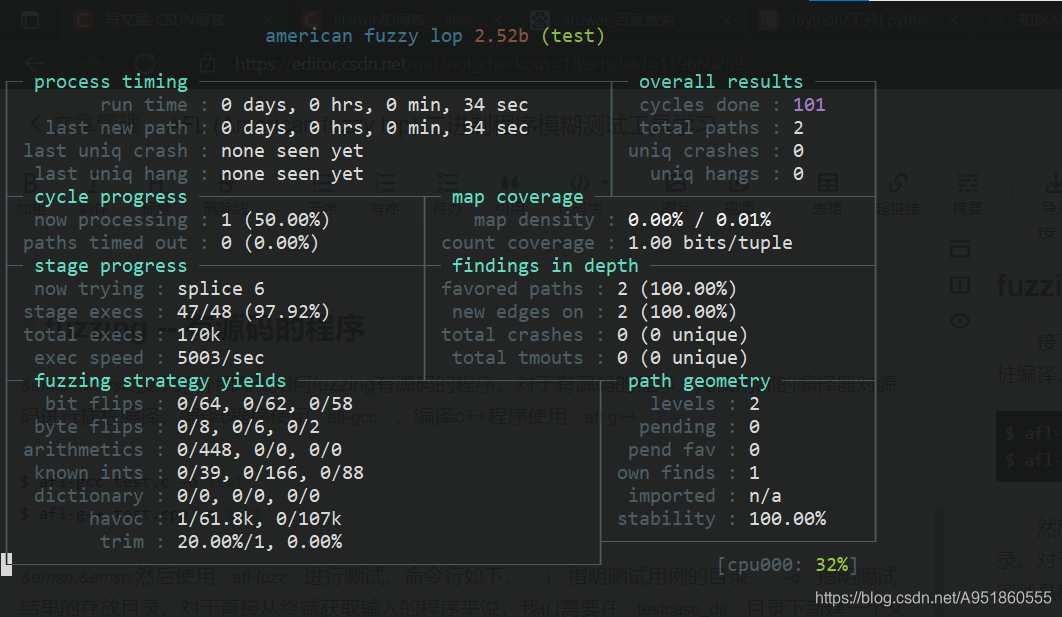This screenshot has width=1062, height=617.
Task: Click the browser refresh icon
Action: pos(144,64)
